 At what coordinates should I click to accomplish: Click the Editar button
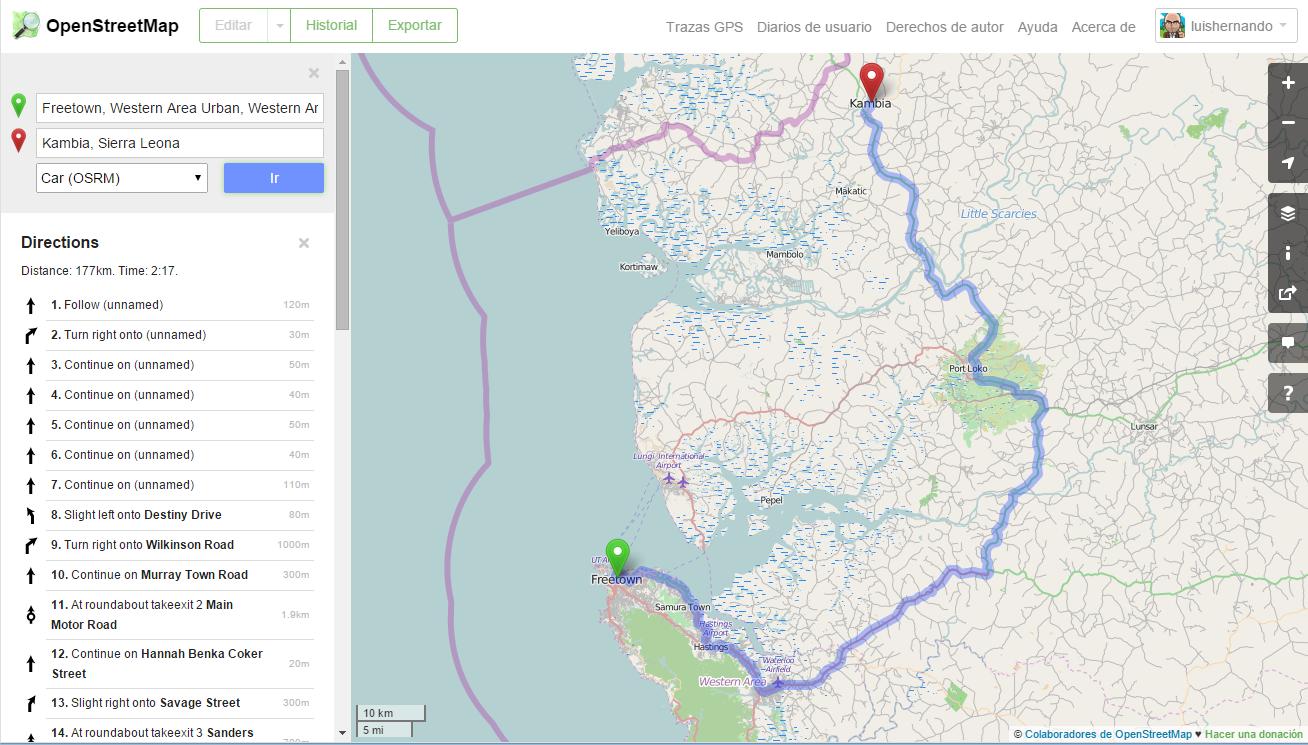coord(234,26)
